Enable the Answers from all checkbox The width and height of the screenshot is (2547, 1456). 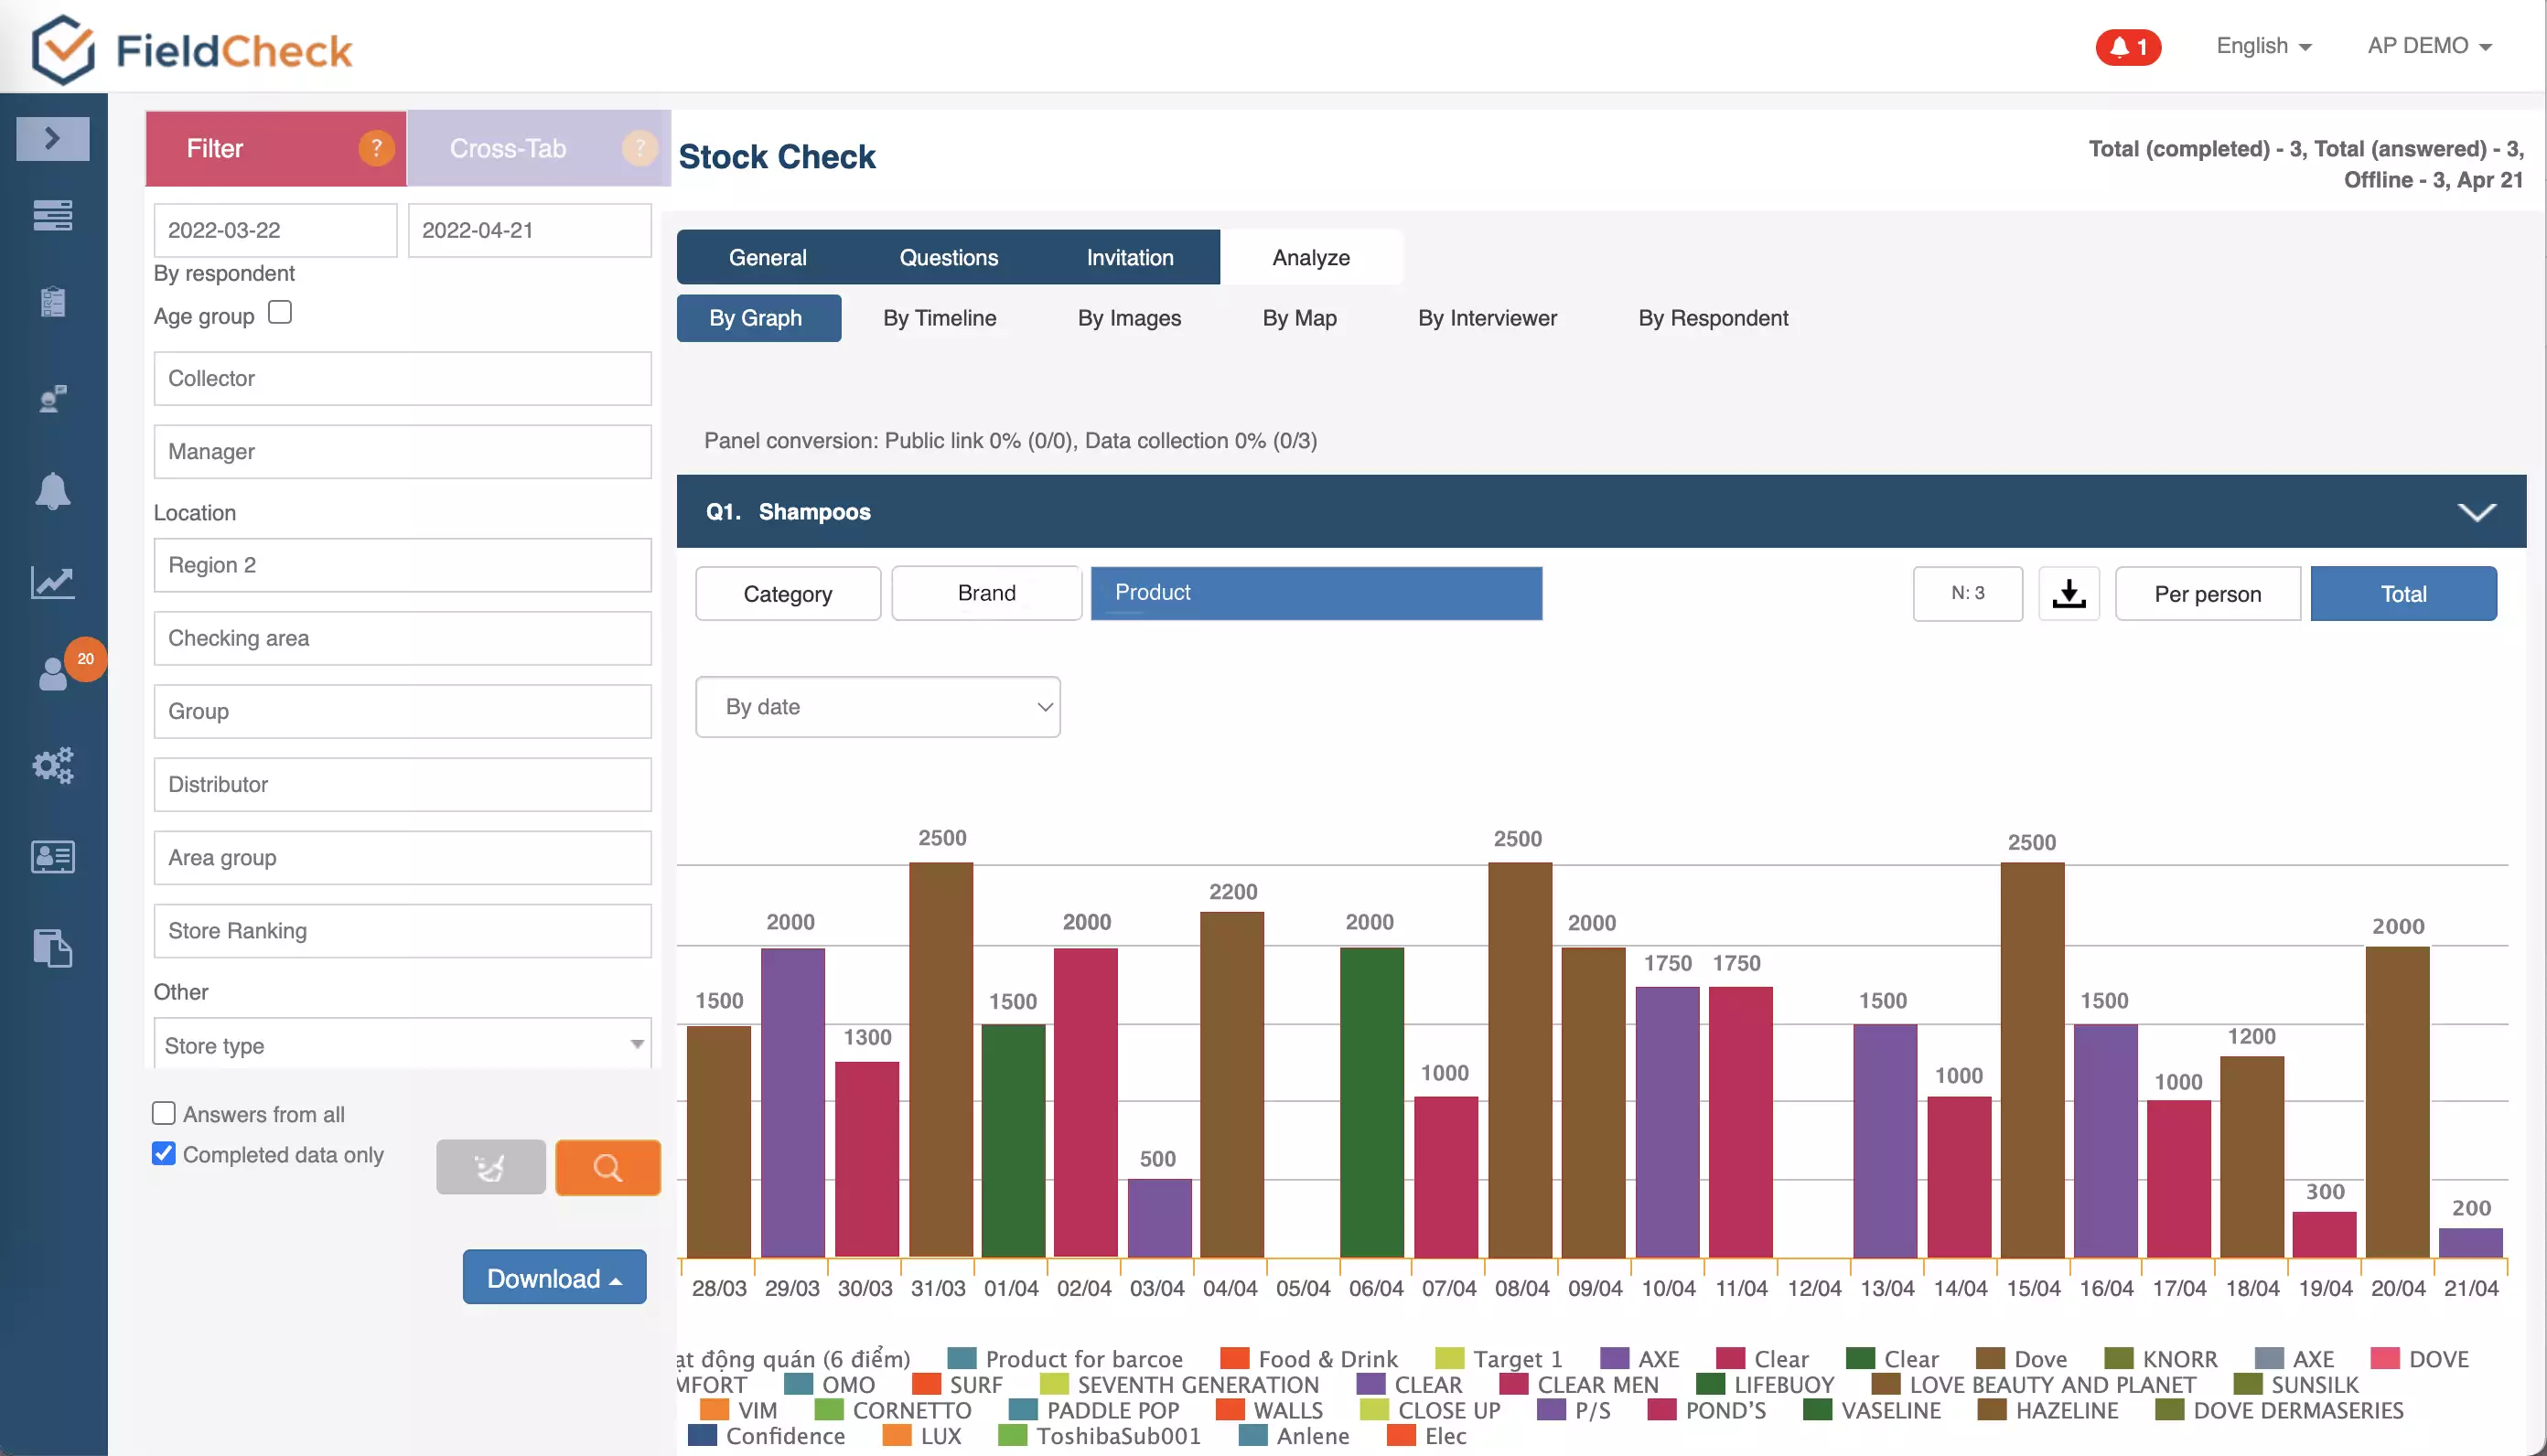[163, 1112]
